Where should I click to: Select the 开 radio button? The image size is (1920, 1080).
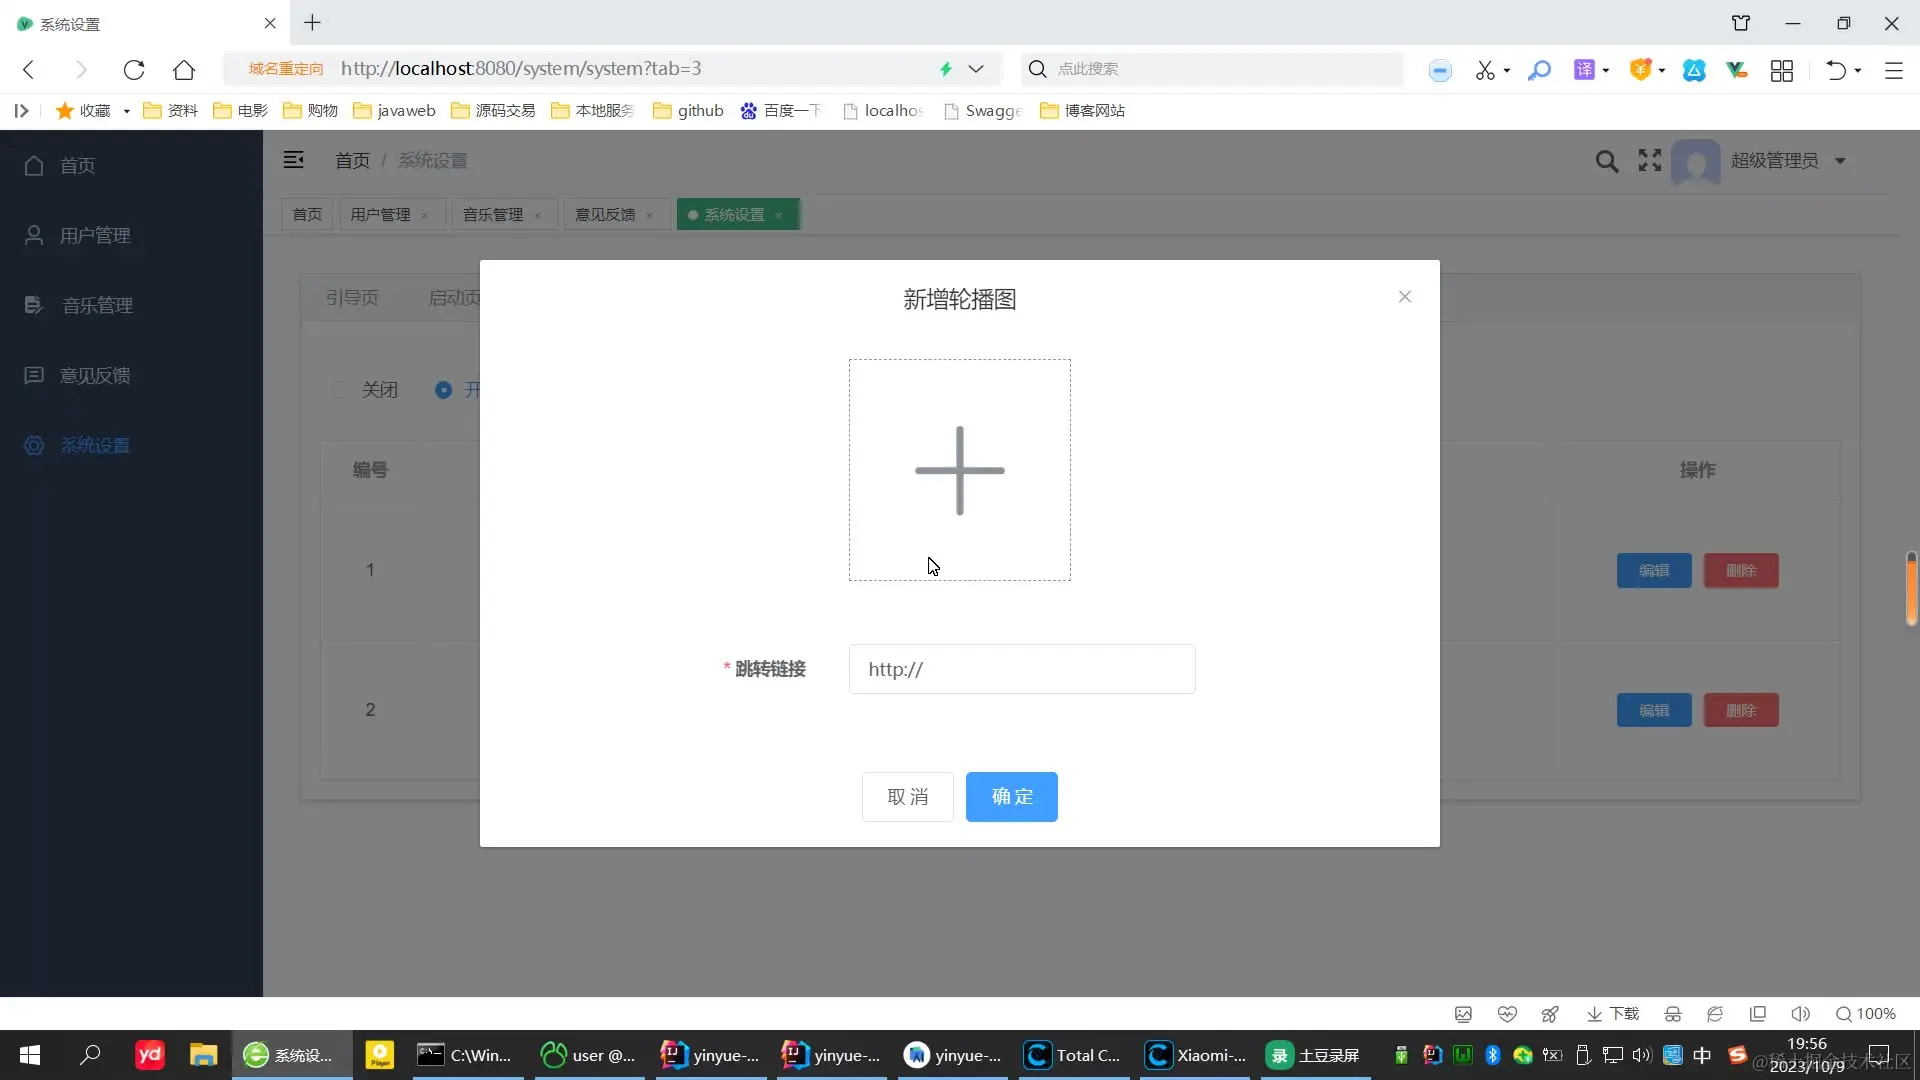point(443,390)
